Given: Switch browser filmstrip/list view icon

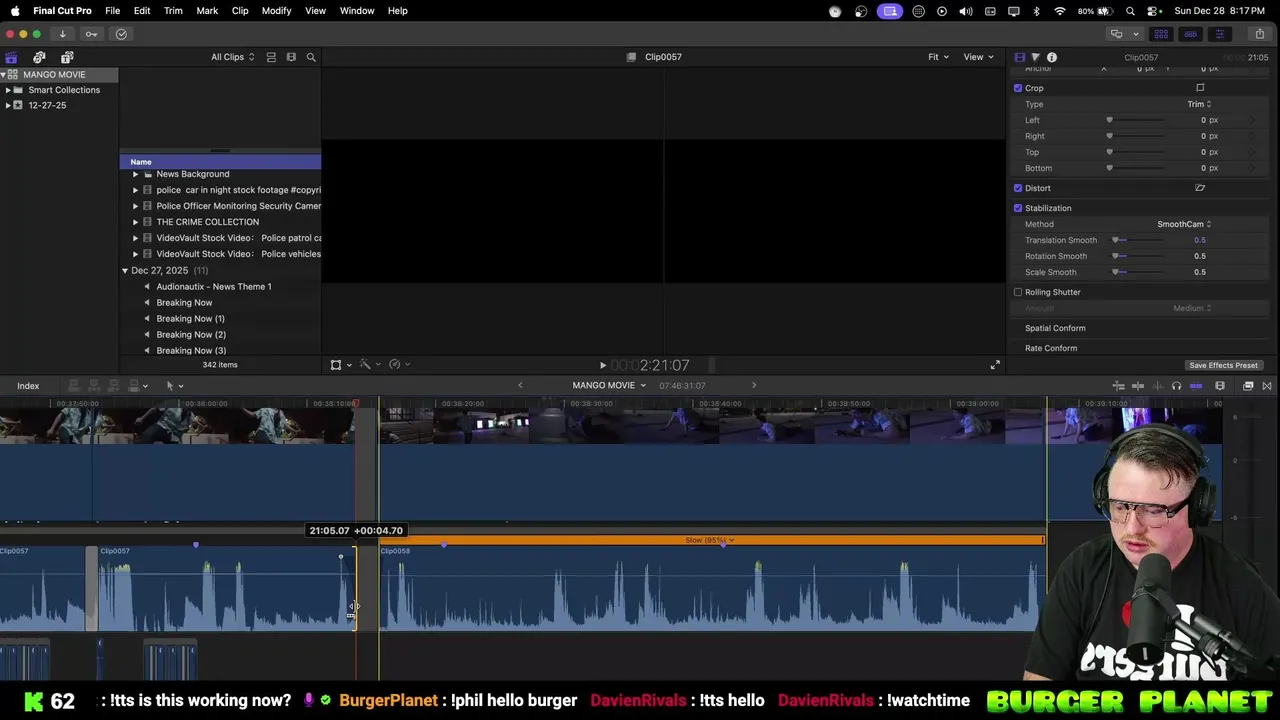Looking at the screenshot, I should click(291, 57).
